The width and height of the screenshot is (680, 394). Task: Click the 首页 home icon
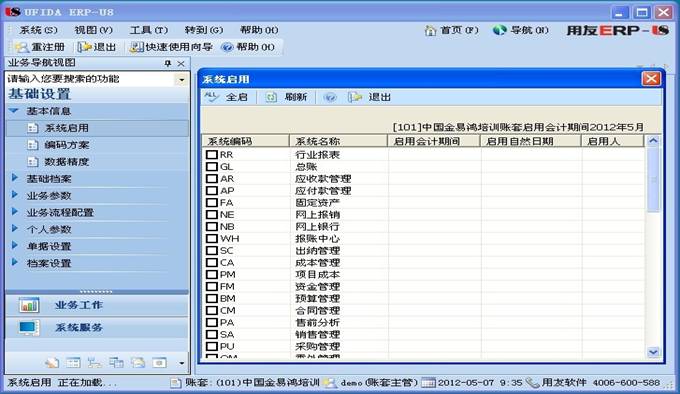(x=431, y=30)
